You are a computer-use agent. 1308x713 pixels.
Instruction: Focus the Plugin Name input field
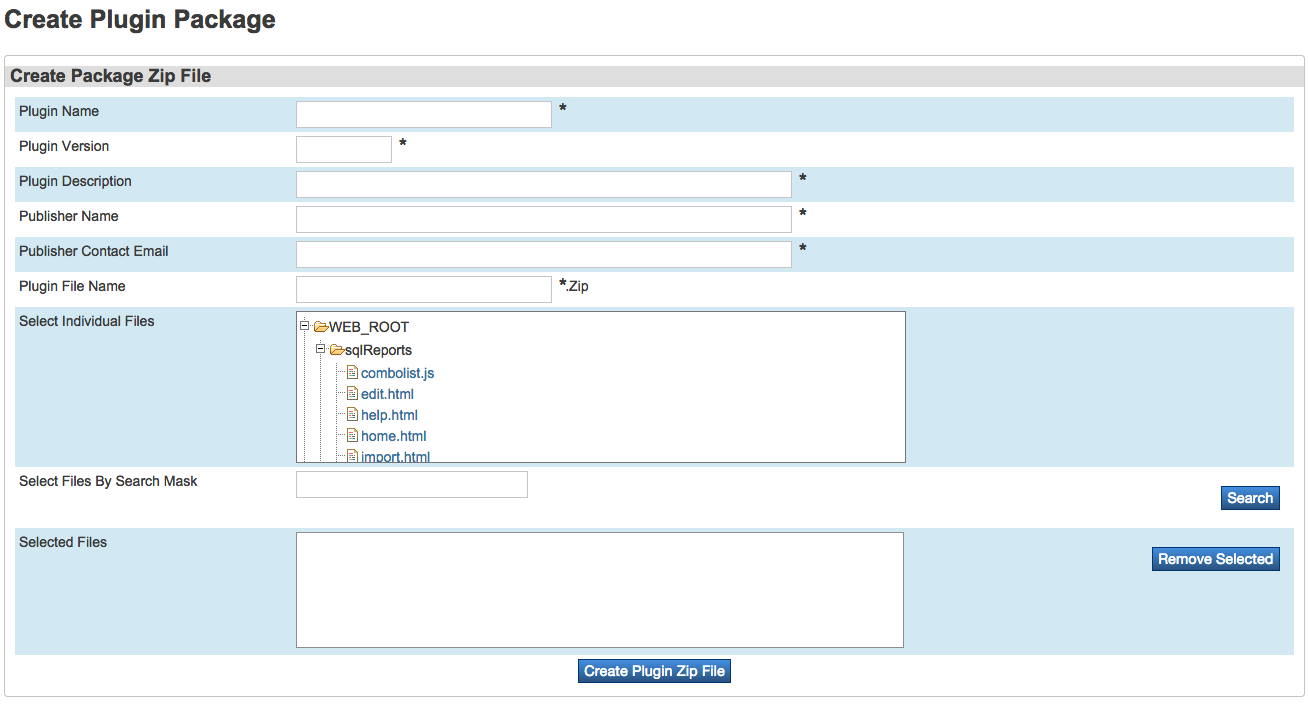pyautogui.click(x=424, y=114)
